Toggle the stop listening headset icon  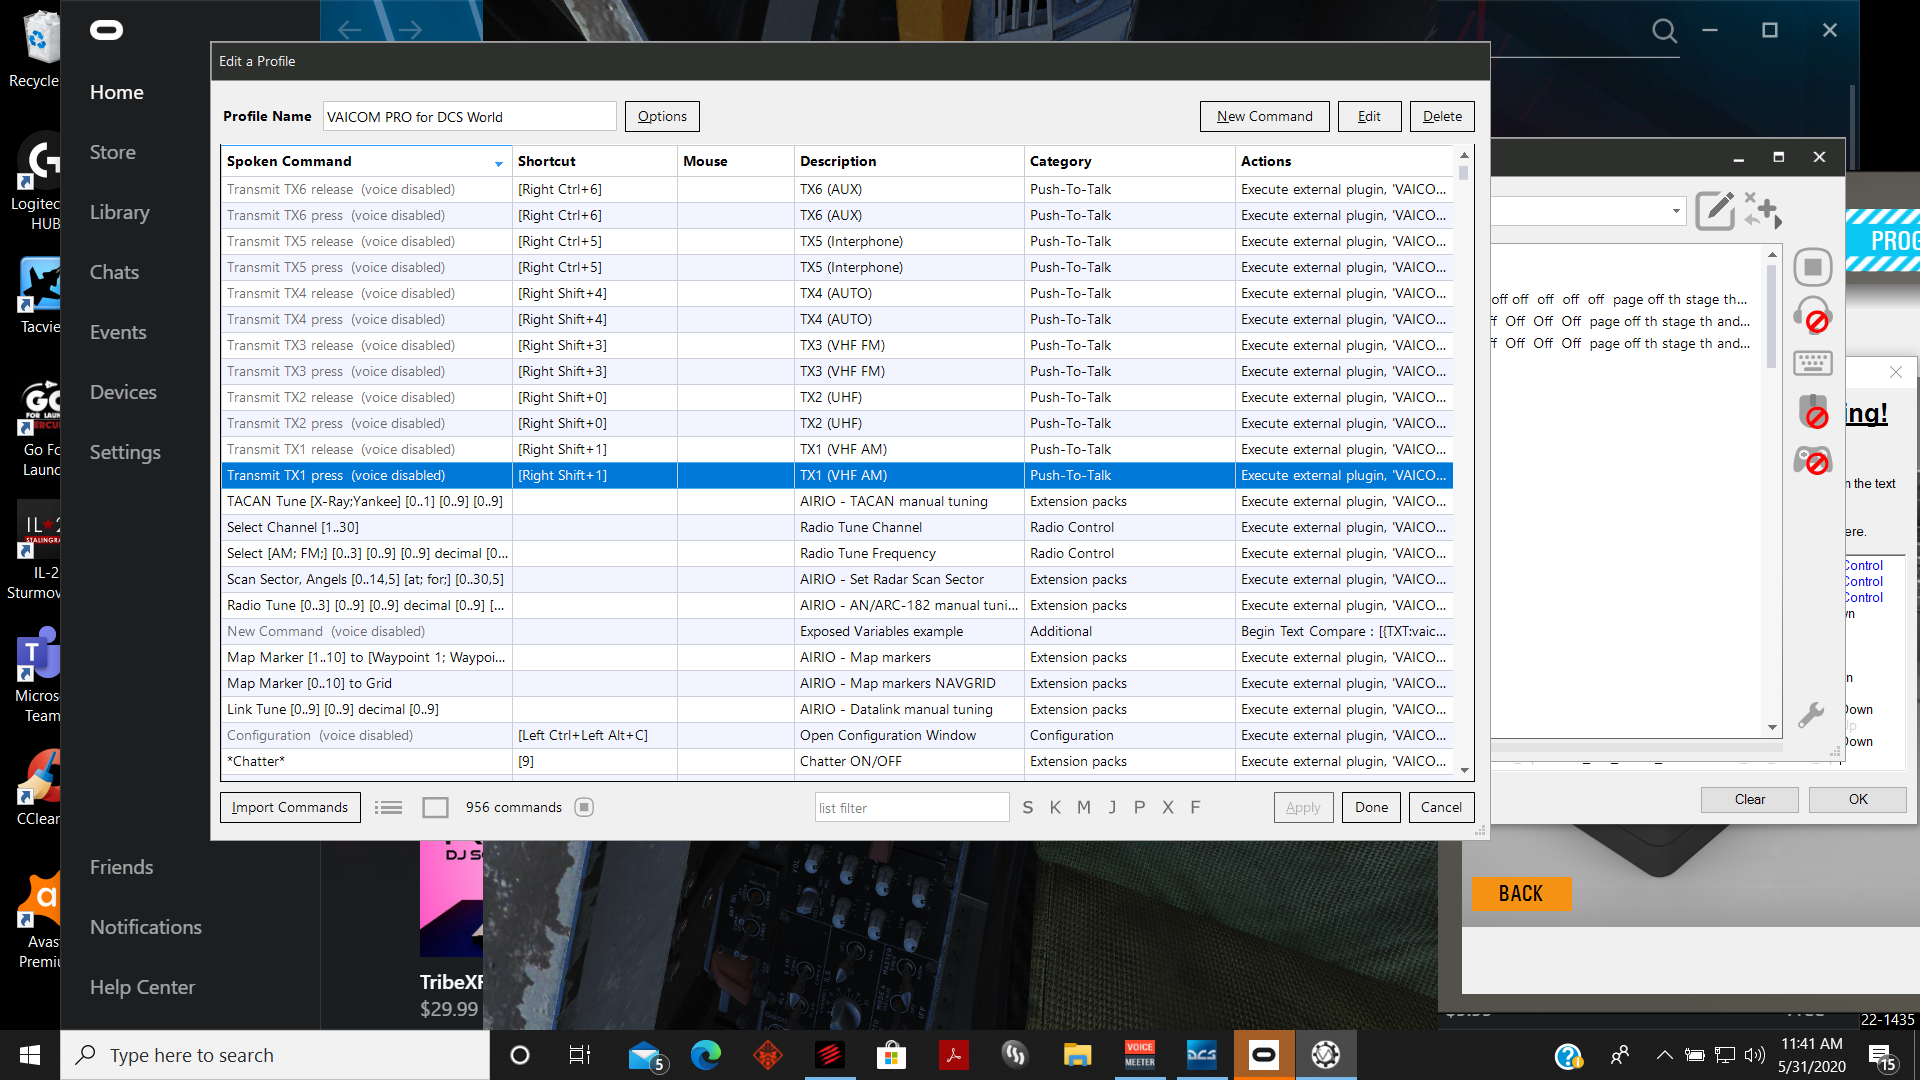tap(1812, 315)
